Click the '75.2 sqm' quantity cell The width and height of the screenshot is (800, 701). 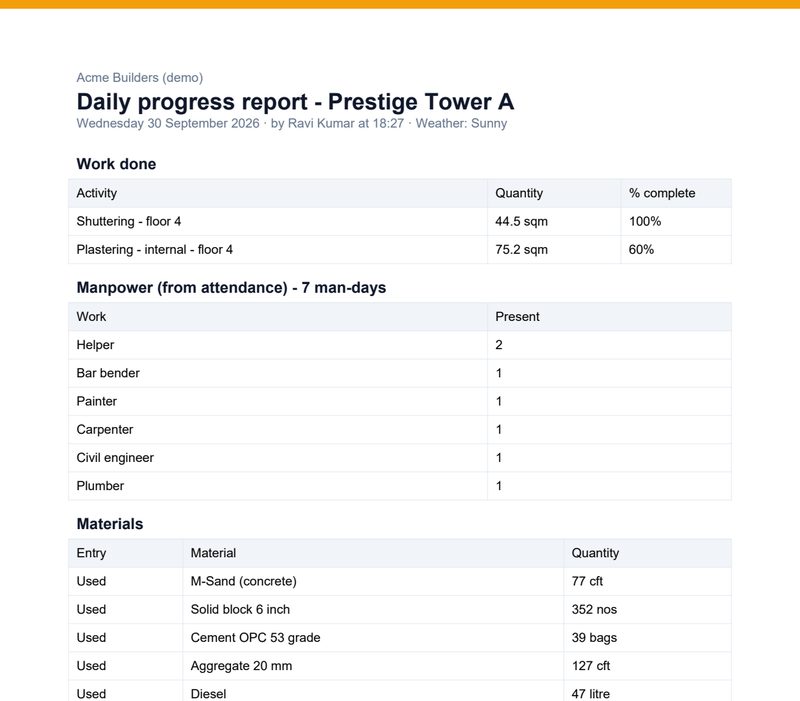point(554,249)
